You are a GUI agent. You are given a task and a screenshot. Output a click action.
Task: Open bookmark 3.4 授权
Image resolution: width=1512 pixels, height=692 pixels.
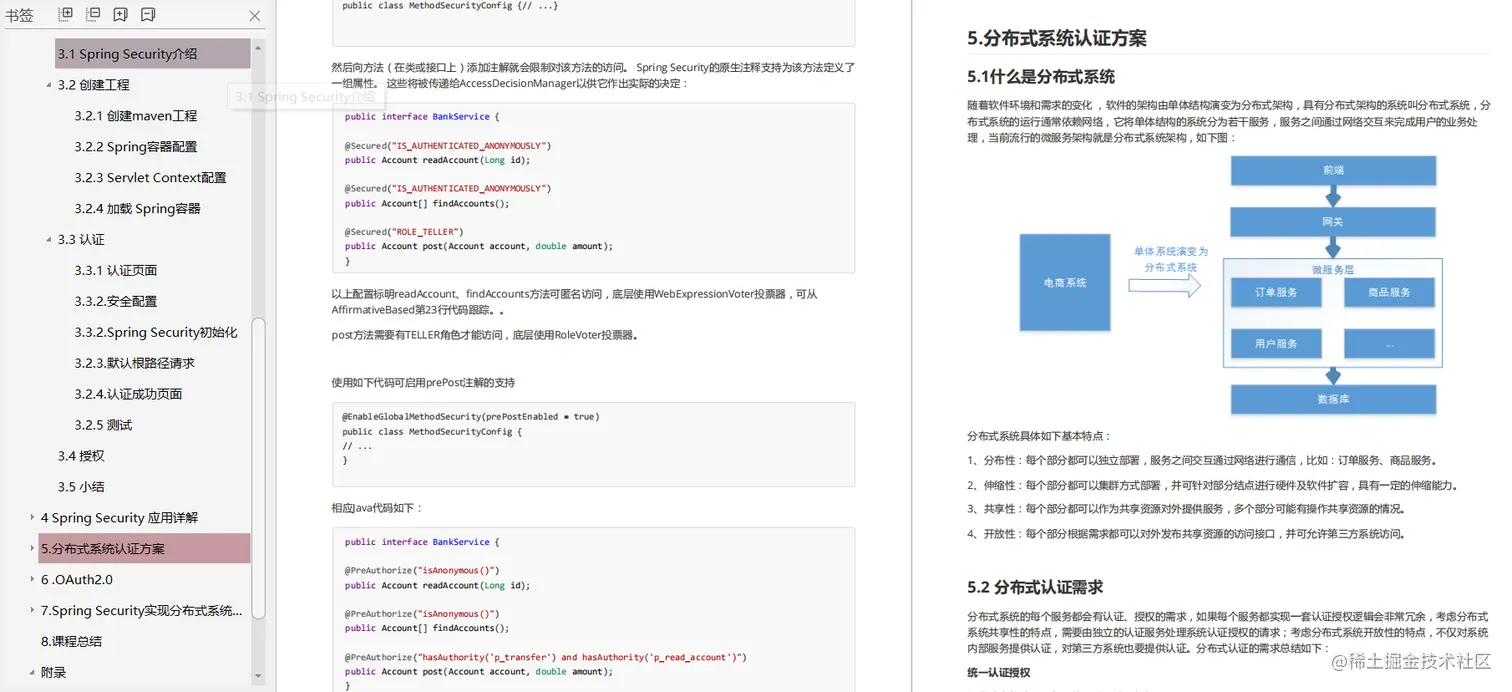click(x=81, y=457)
